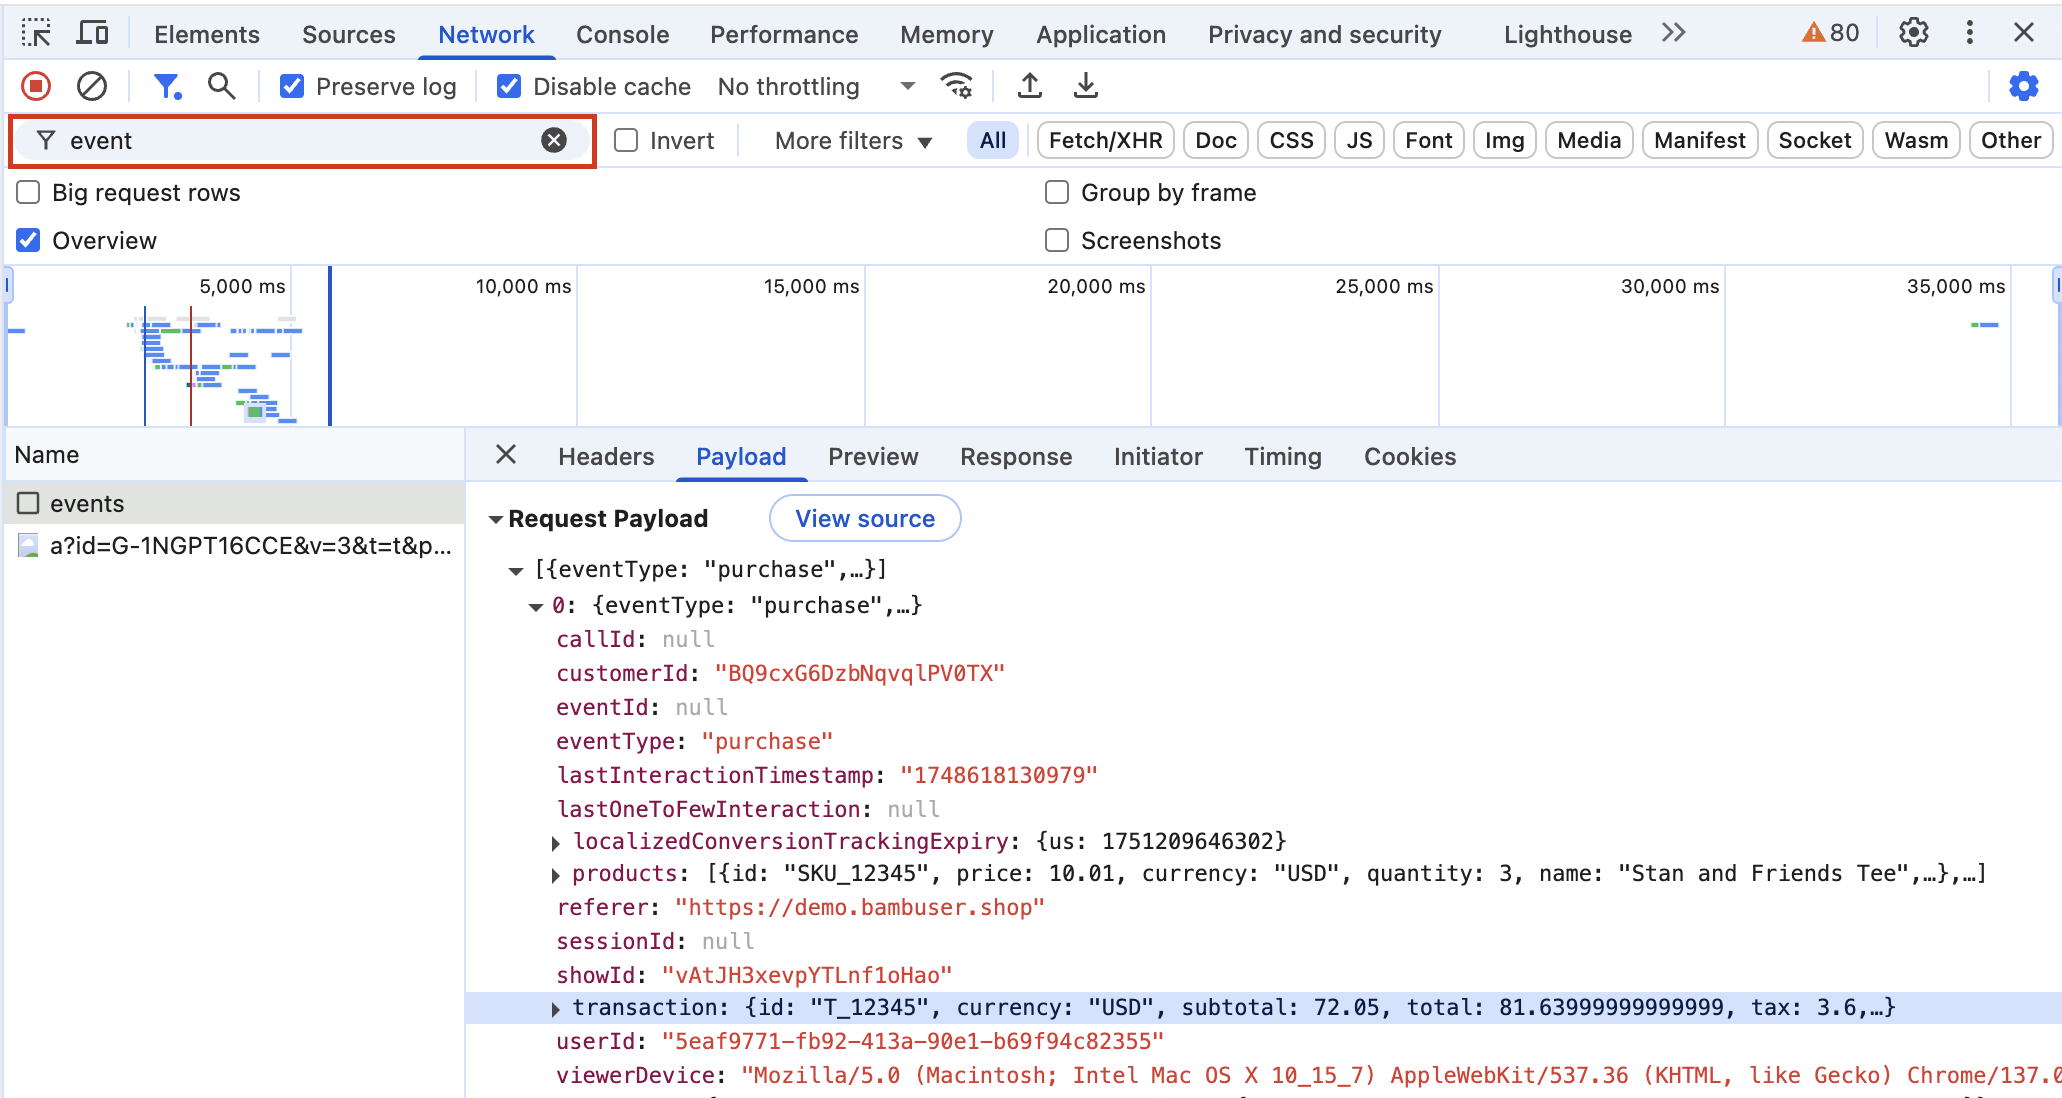Viewport: 2062px width, 1098px height.
Task: Import HAR file upload icon
Action: pos(1029,86)
